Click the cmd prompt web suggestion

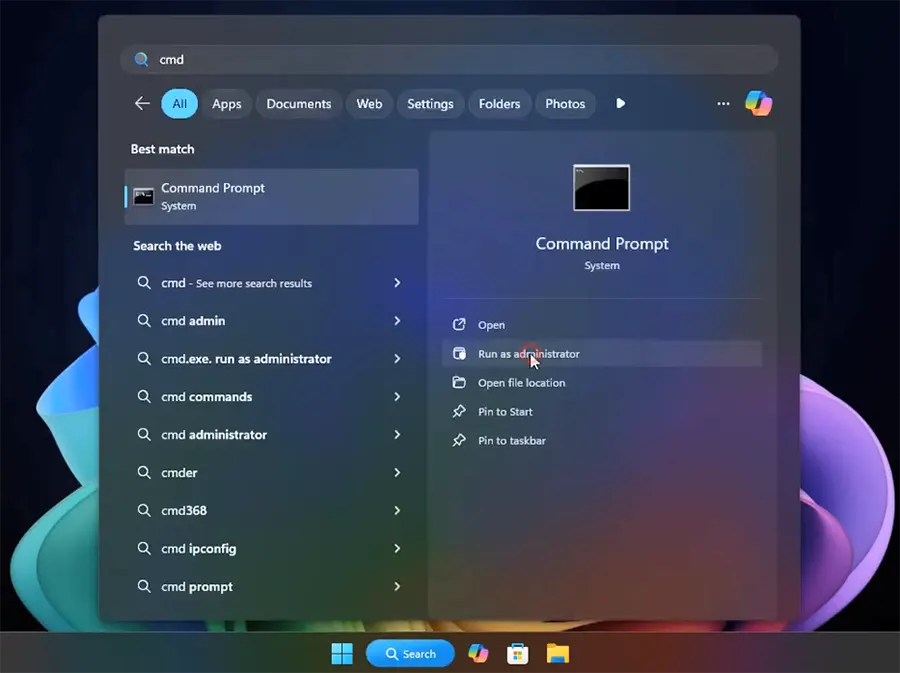[x=194, y=586]
